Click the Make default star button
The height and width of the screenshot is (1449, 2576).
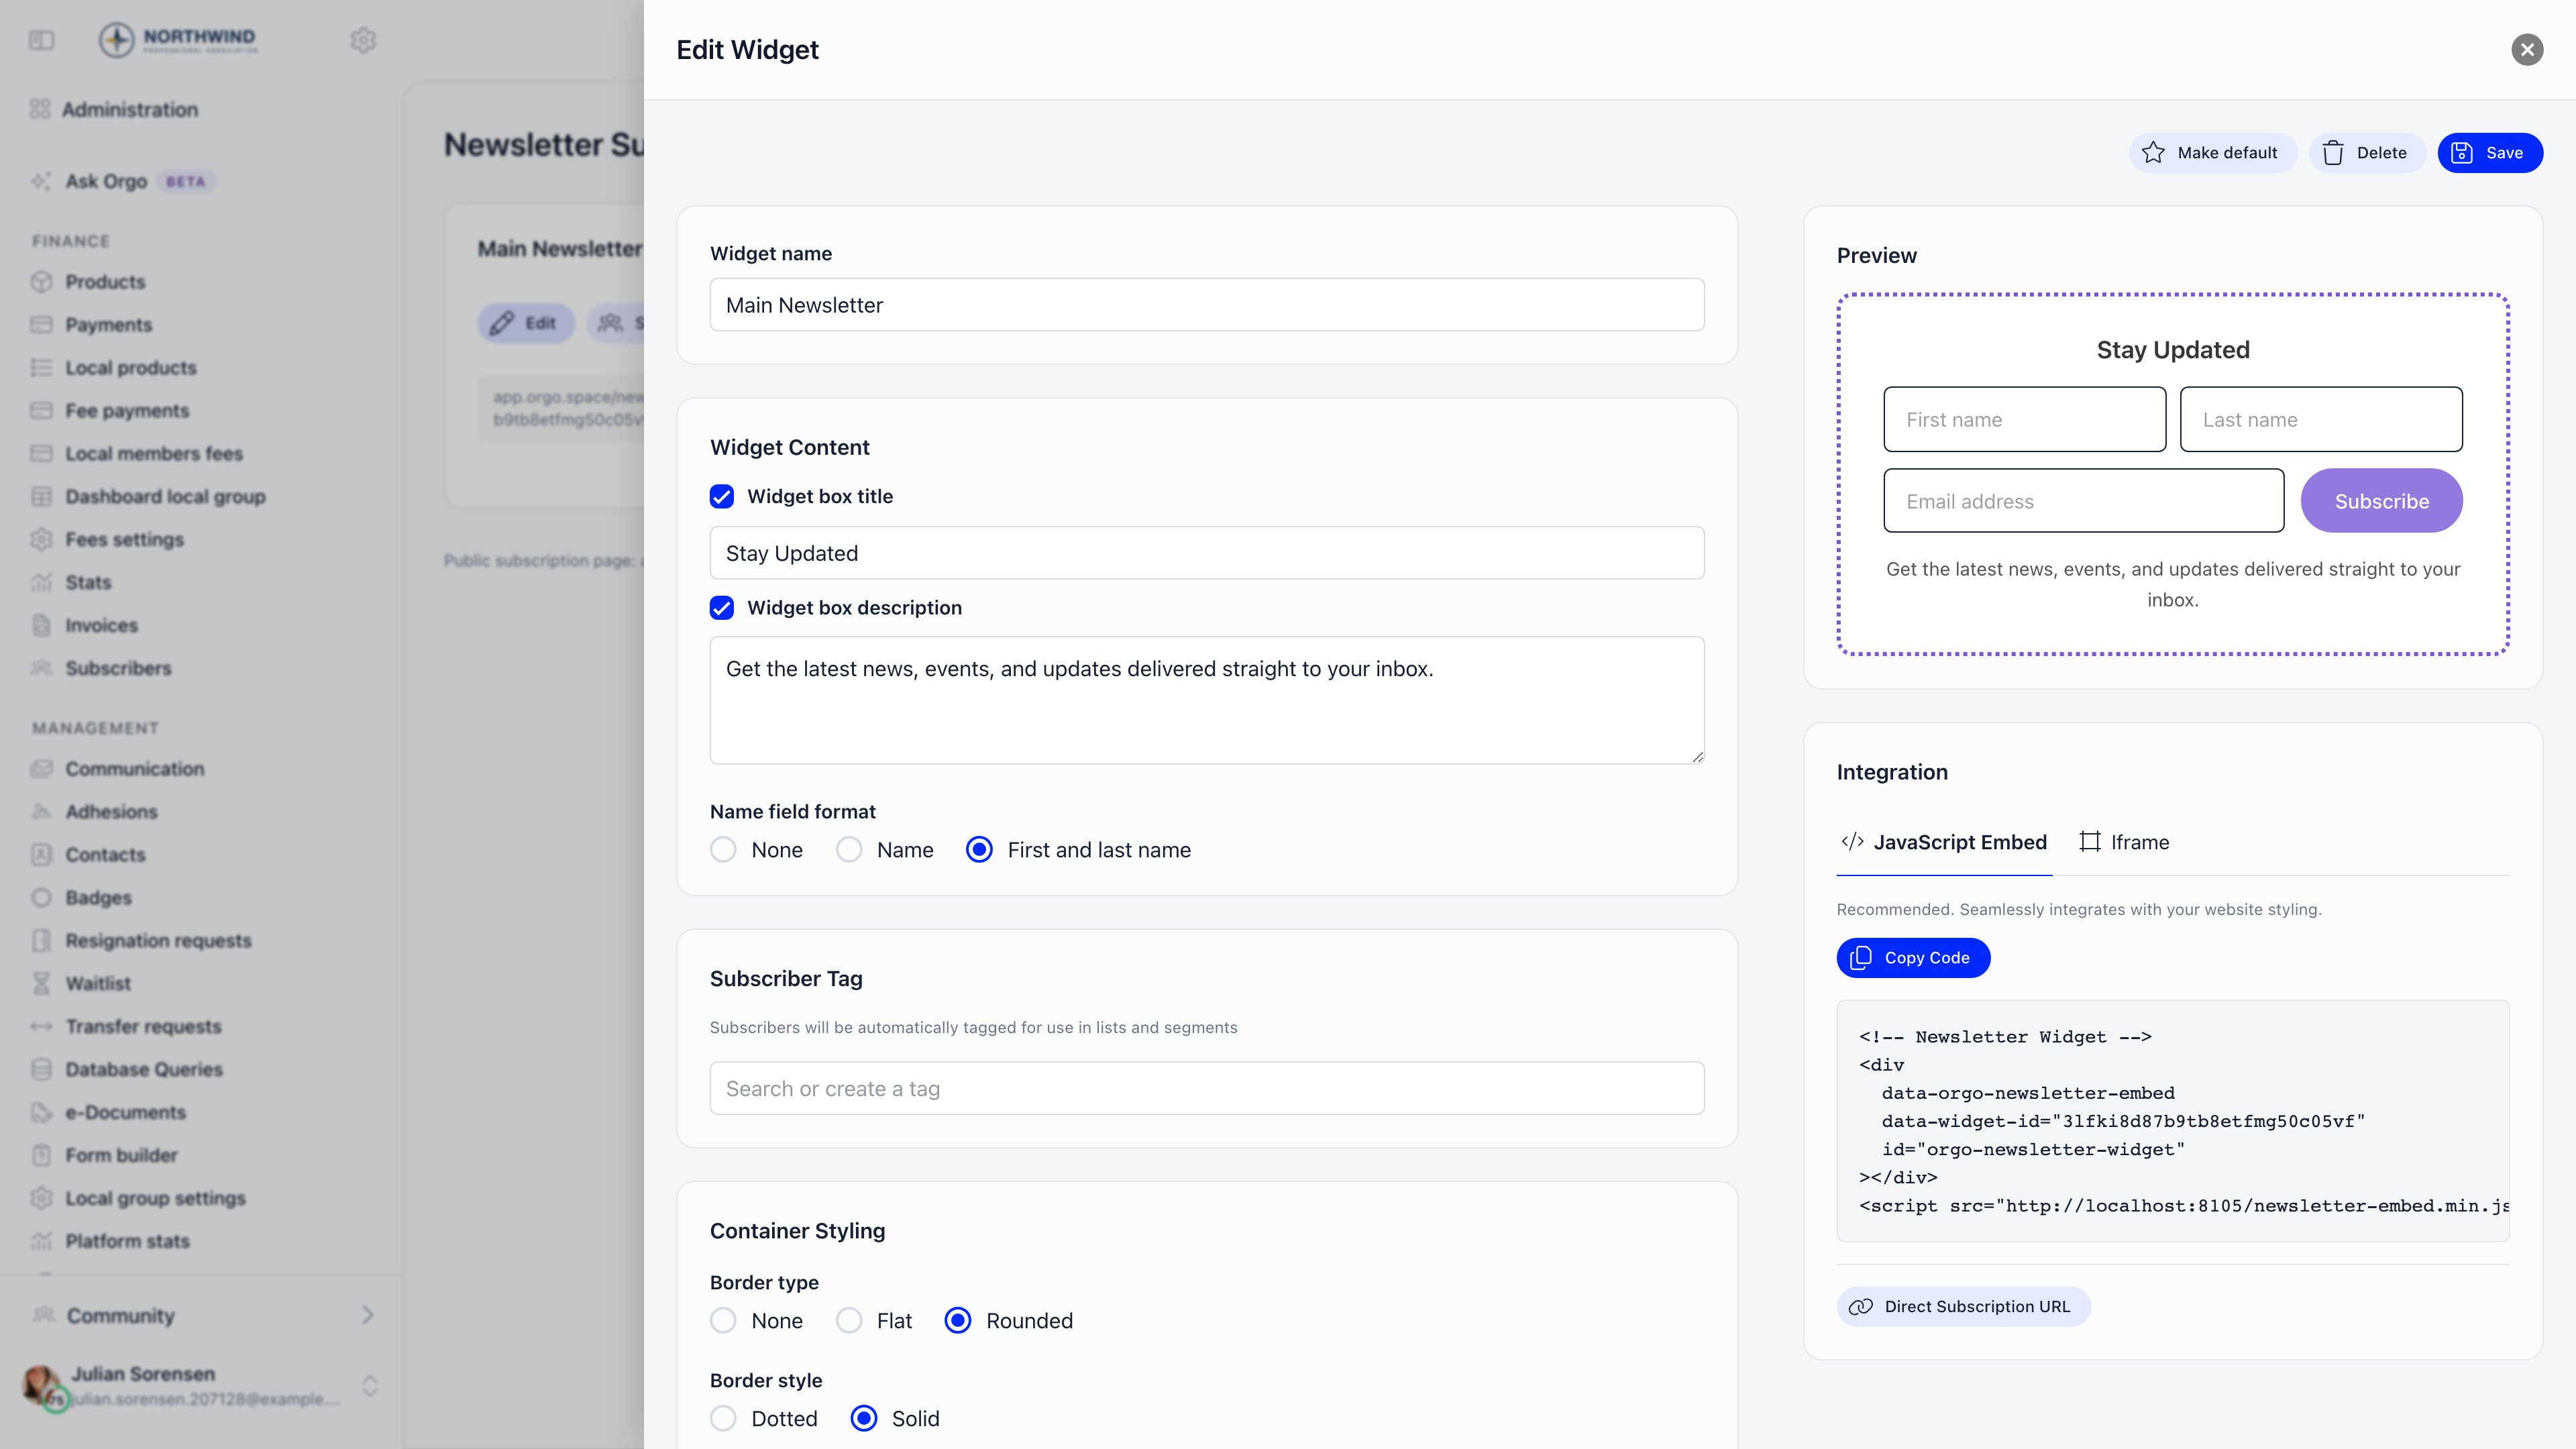pos(2212,153)
